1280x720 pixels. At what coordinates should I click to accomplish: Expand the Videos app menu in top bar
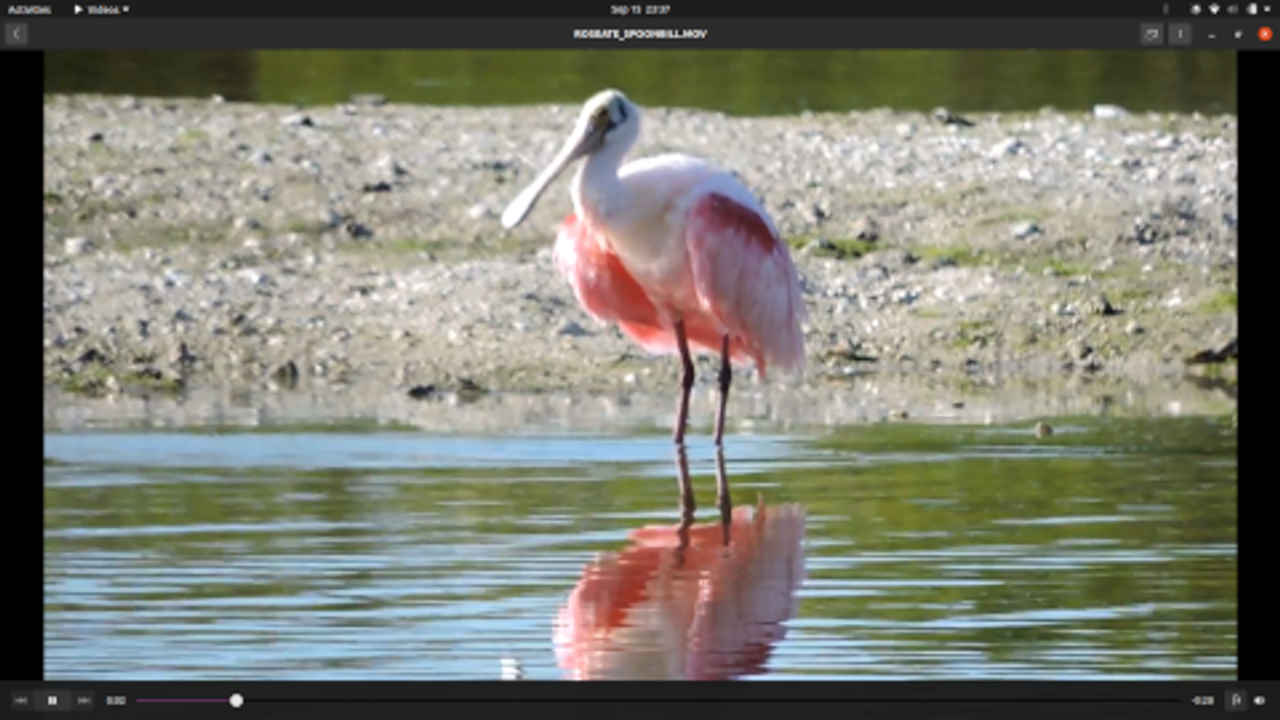coord(102,9)
